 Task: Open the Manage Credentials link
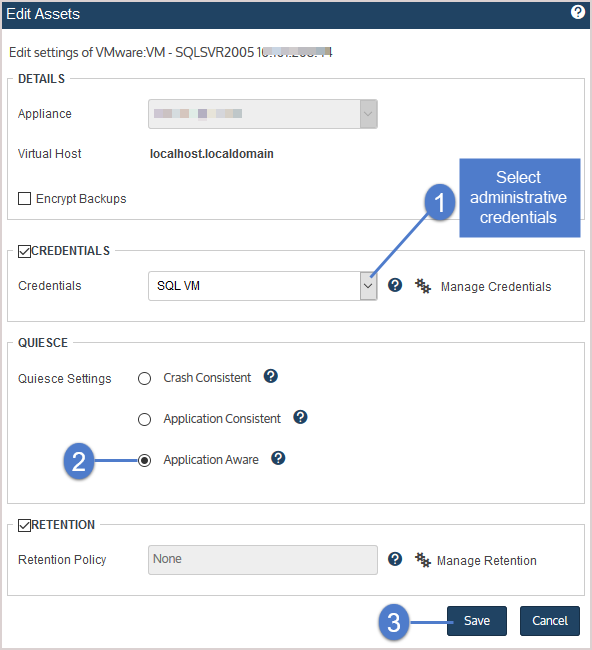pos(496,286)
